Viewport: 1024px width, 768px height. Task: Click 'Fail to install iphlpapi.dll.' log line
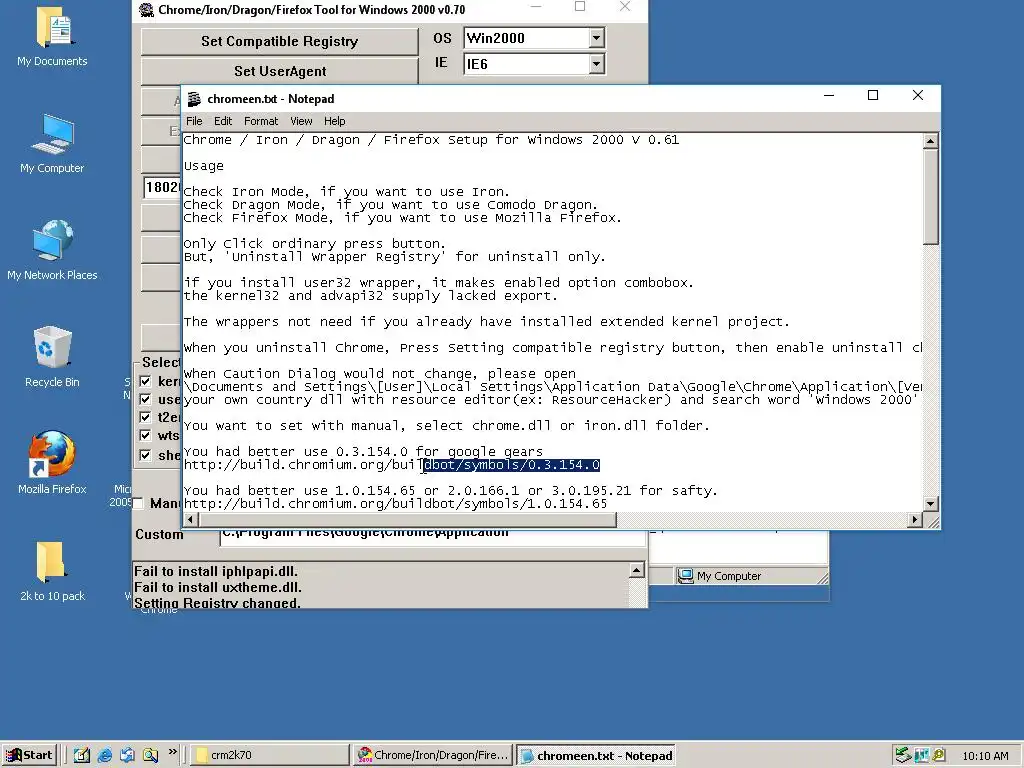216,571
